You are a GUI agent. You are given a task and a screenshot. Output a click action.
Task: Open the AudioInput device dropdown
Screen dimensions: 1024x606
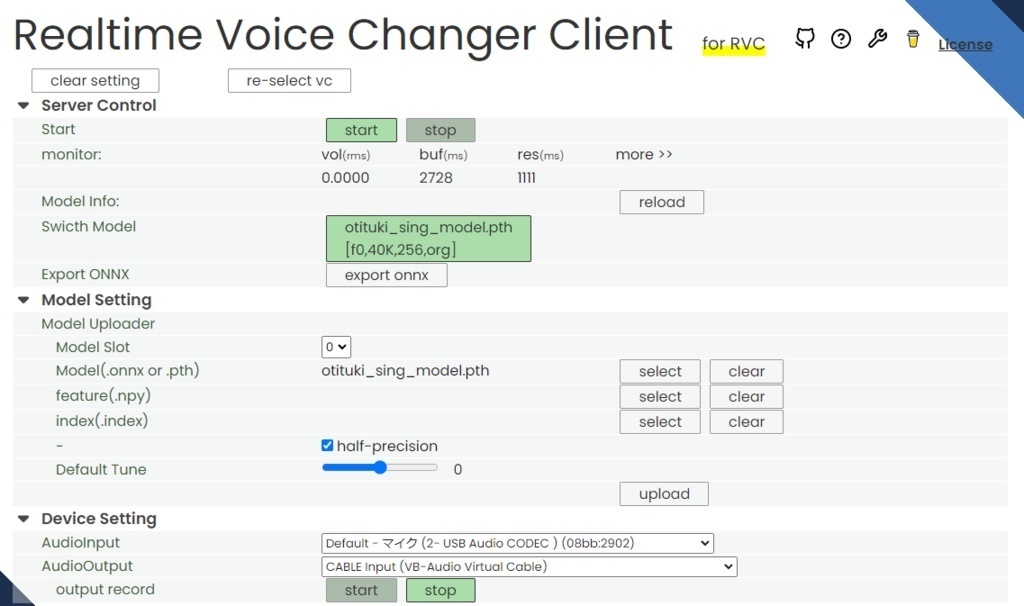[517, 543]
